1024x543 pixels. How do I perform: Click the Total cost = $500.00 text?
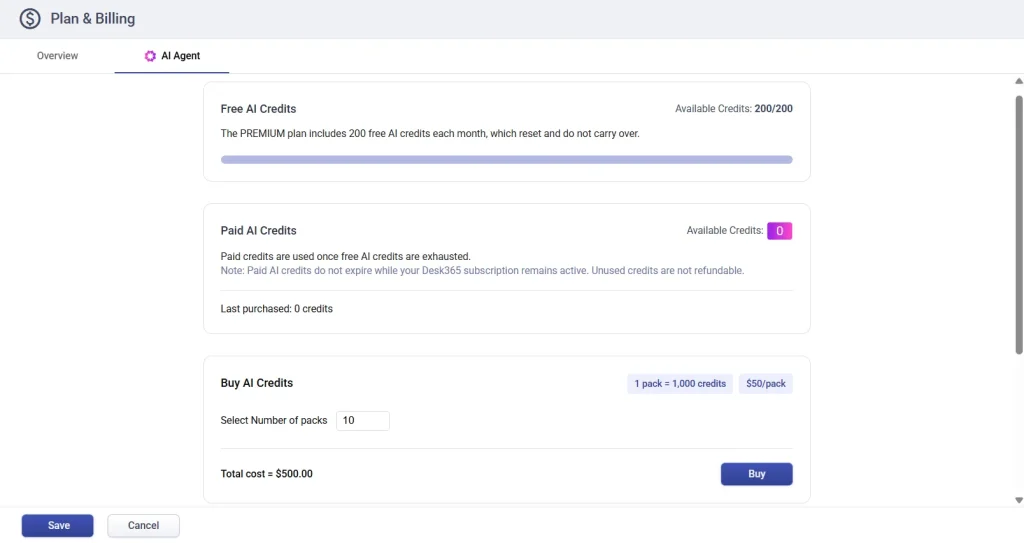(x=266, y=474)
